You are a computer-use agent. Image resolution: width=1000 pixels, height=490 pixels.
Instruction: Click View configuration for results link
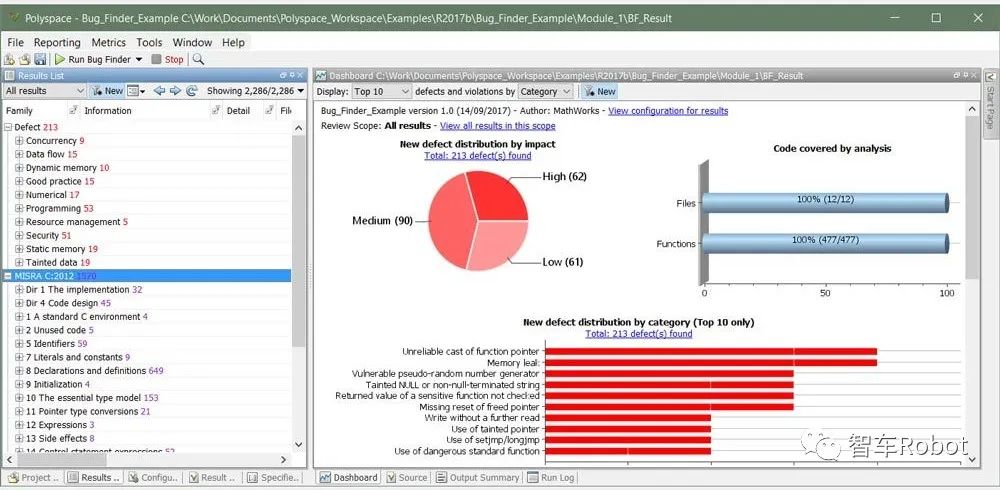(x=668, y=111)
